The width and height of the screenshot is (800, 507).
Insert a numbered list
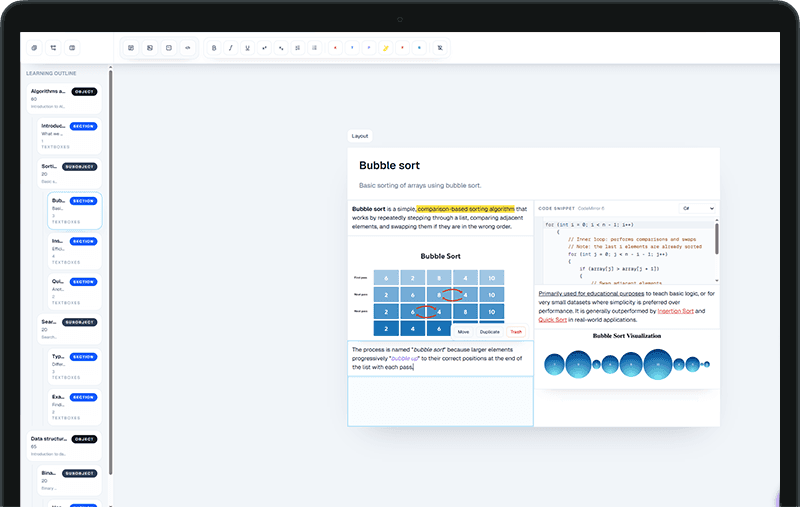tap(297, 48)
